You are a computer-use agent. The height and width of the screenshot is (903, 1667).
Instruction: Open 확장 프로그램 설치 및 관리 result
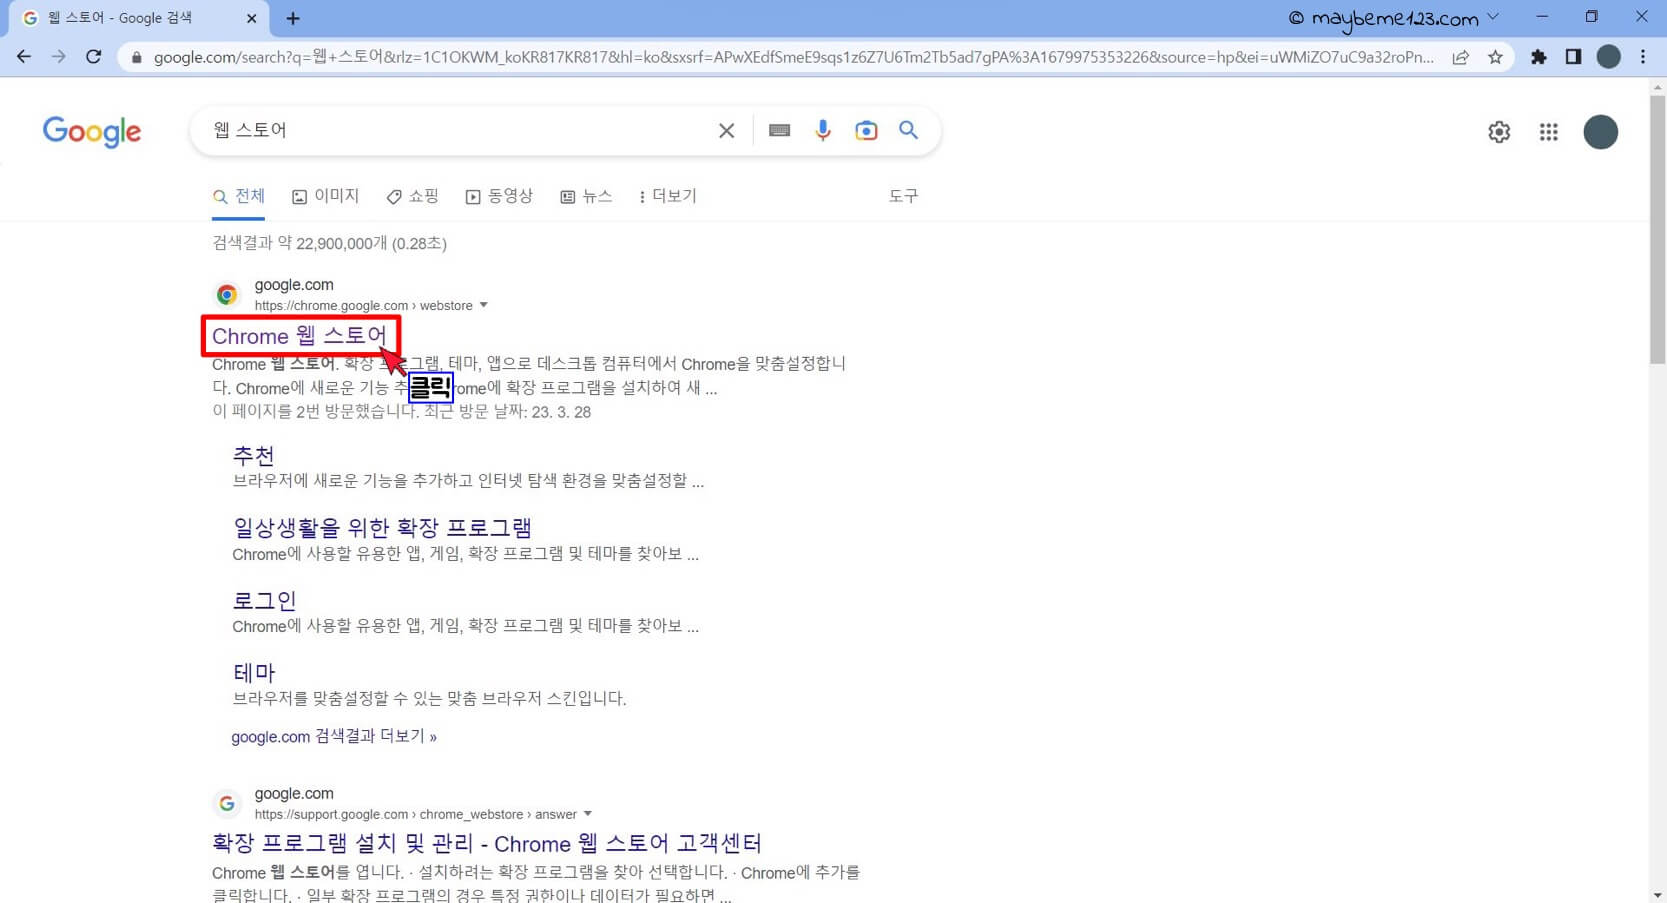(487, 843)
